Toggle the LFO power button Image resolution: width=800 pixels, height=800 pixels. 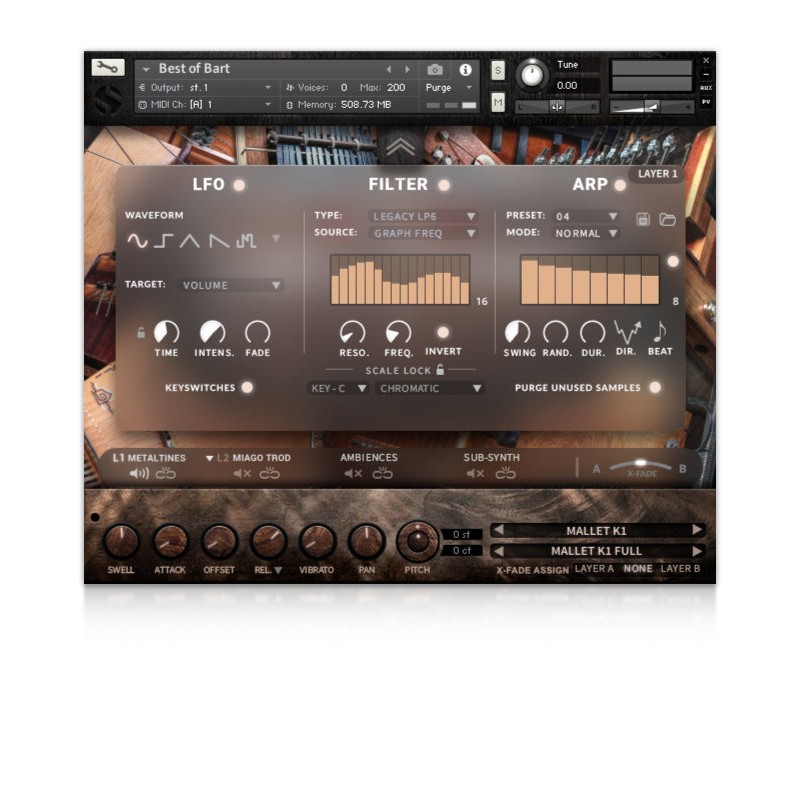coord(239,185)
